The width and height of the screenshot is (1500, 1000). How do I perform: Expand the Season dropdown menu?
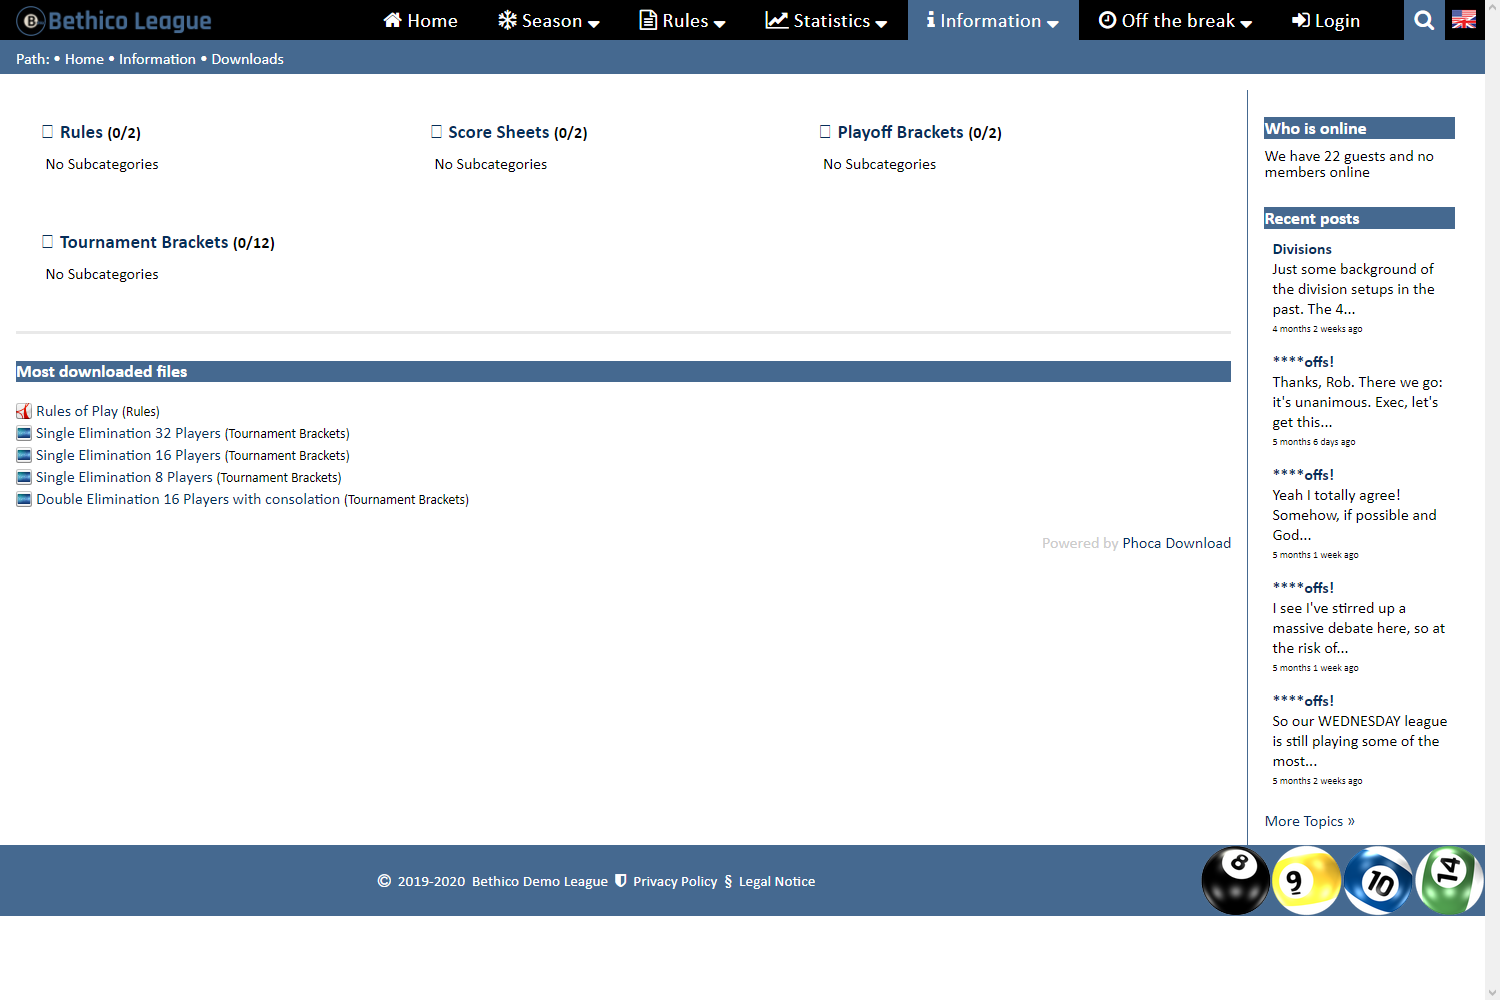click(549, 20)
